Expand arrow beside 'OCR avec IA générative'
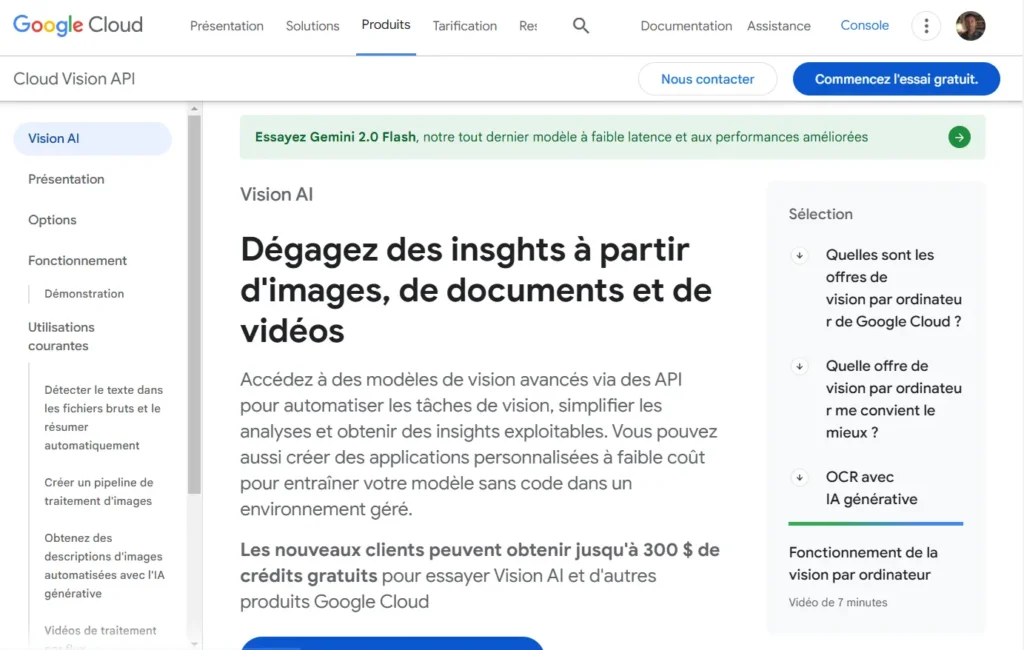The width and height of the screenshot is (1024, 650). tap(799, 478)
